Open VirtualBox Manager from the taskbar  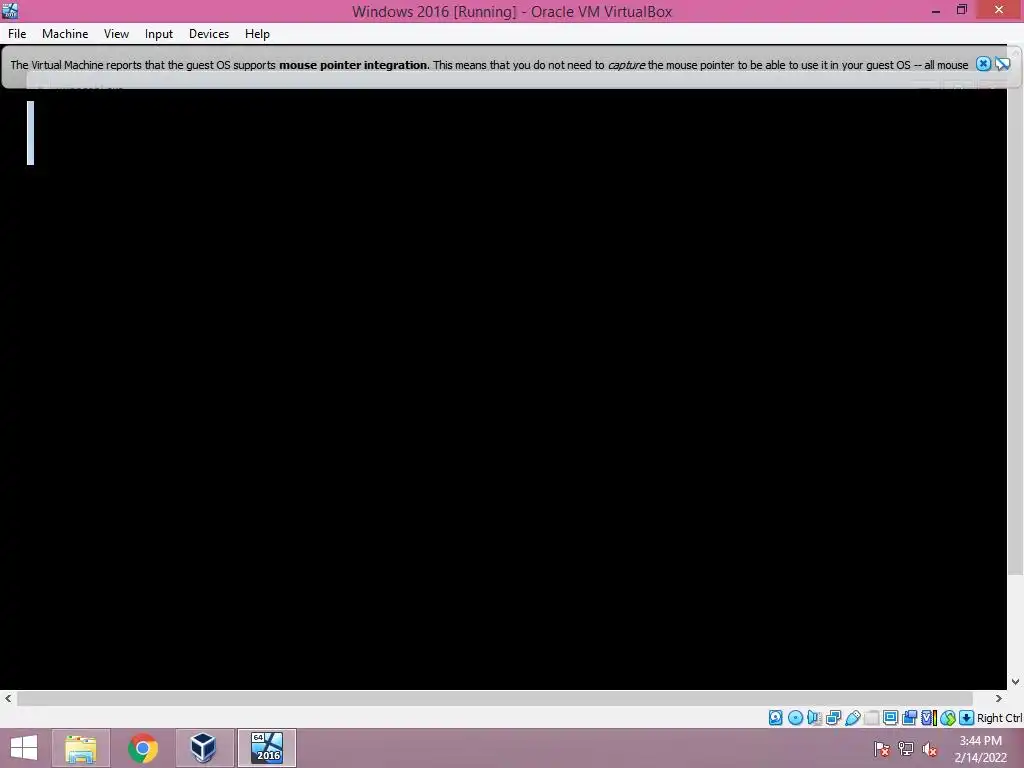(204, 748)
